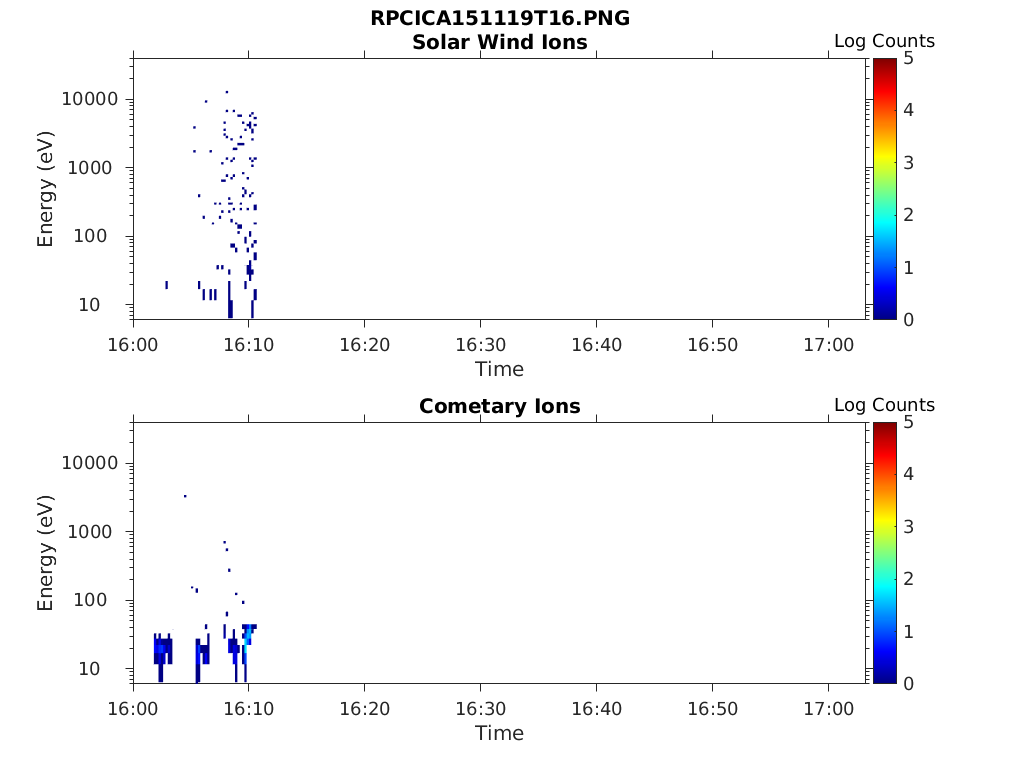Click Time axis label under Cometary plot
Viewport: 1024px width, 768px height.
[500, 733]
